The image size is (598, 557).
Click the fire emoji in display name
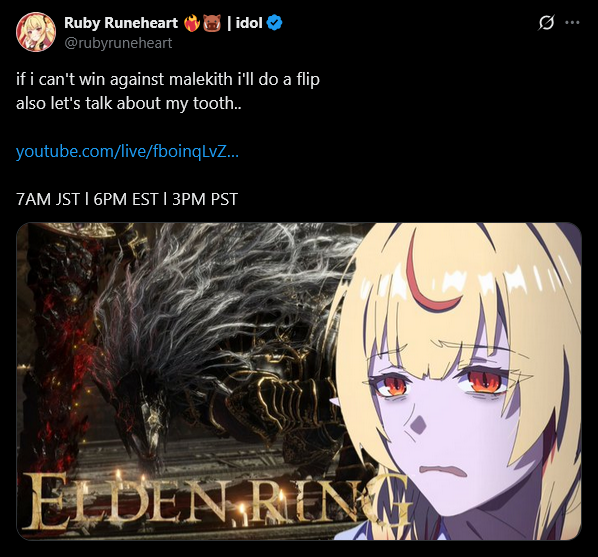click(192, 23)
